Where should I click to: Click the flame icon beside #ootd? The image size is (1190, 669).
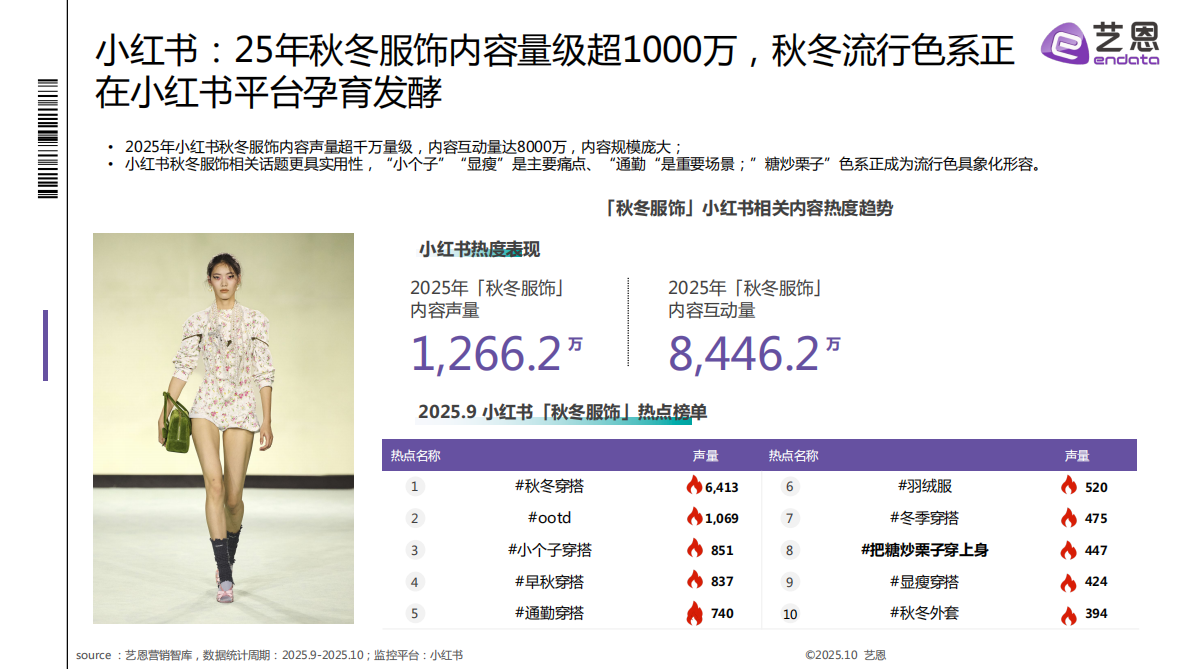pyautogui.click(x=693, y=518)
